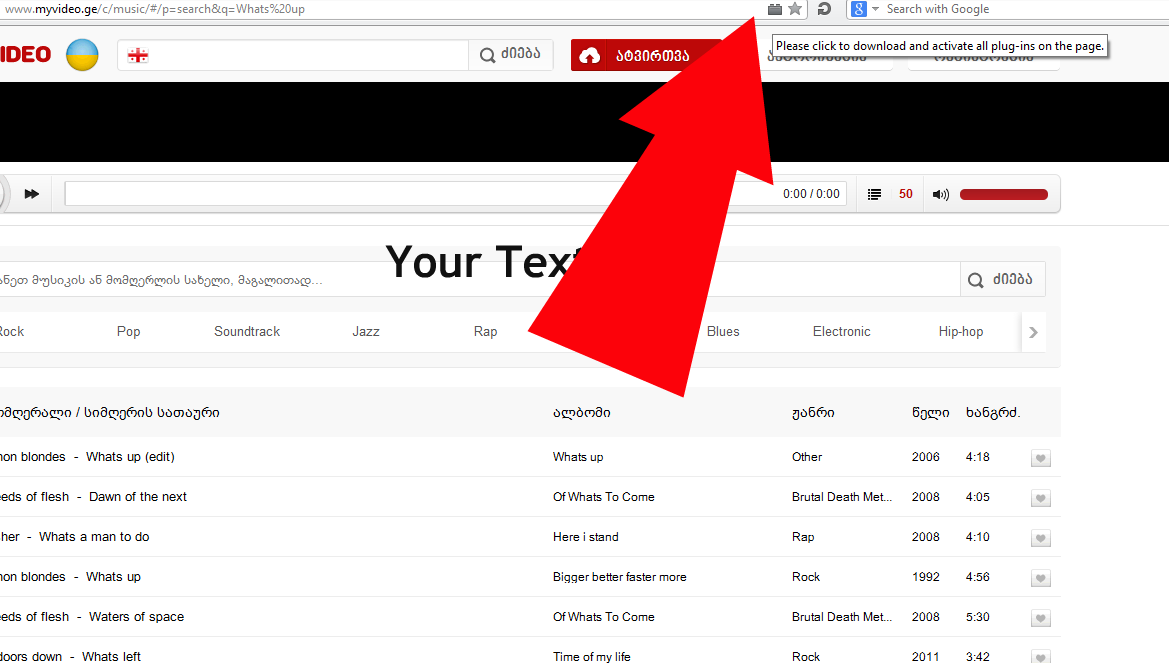This screenshot has height=663, width=1169.
Task: Skip to next track with forward button
Action: tap(31, 194)
